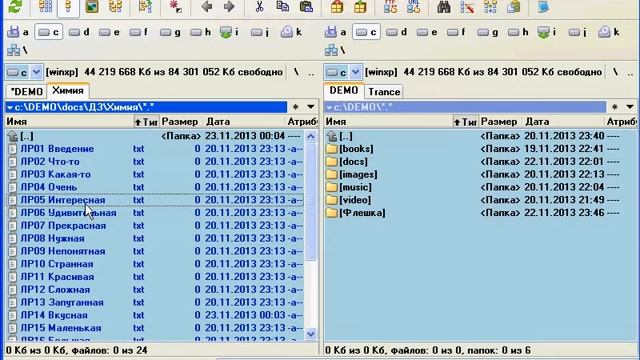Screen dimensions: 640x360
Task: Open right panel directory history arrow
Action: click(x=630, y=107)
